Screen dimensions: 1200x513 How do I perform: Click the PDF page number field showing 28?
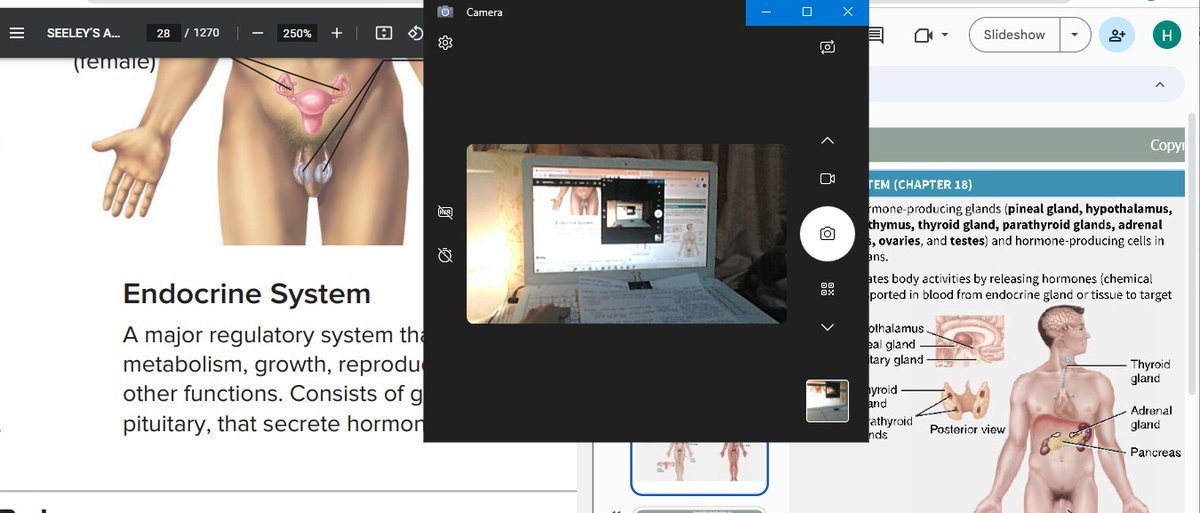pos(163,33)
